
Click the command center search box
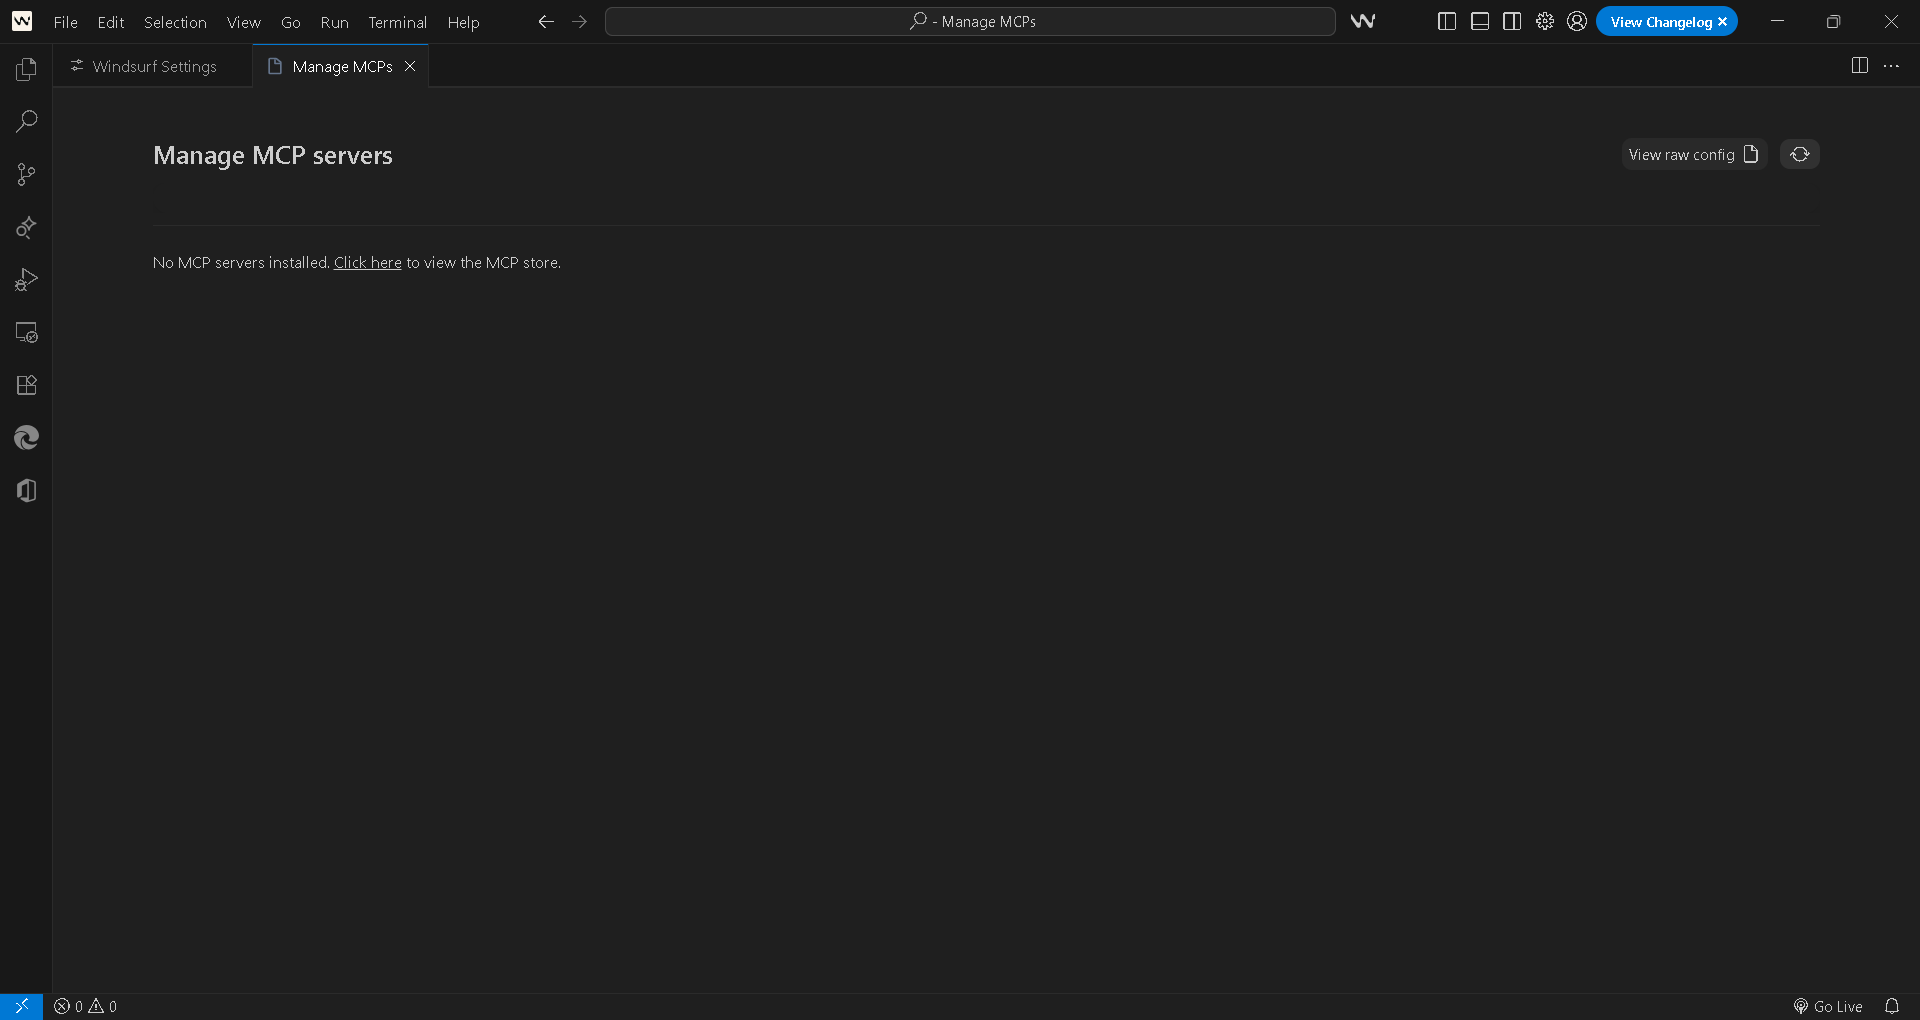click(x=969, y=21)
